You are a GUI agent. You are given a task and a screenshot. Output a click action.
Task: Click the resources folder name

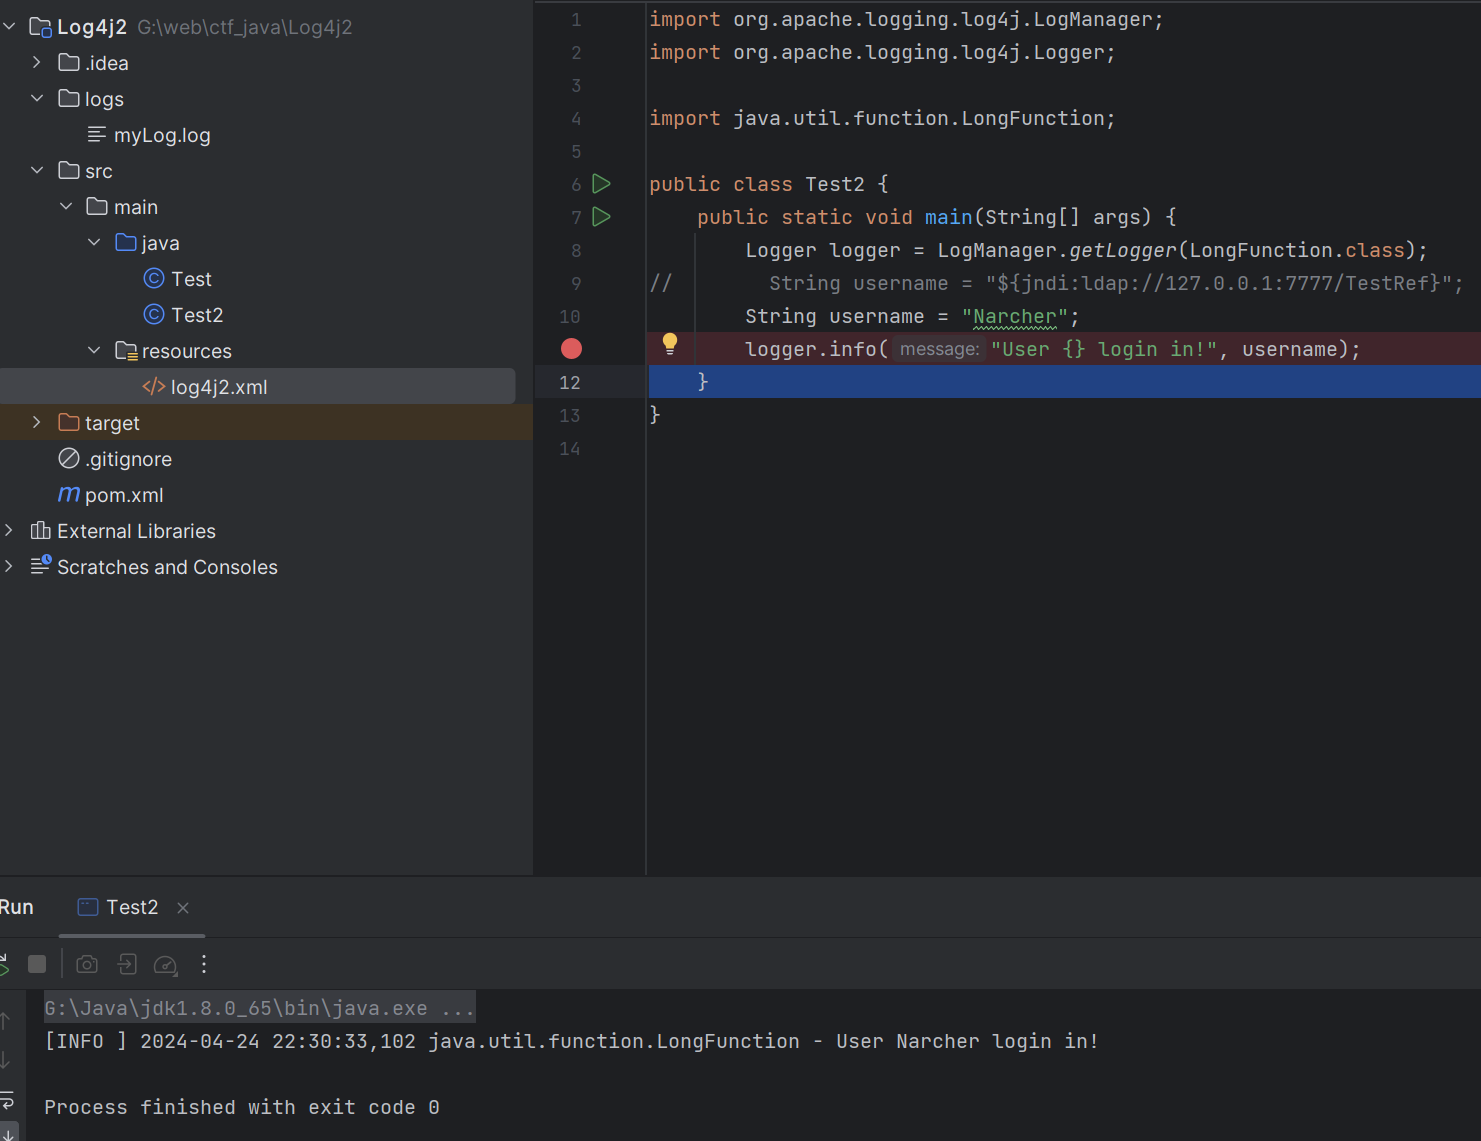186,351
